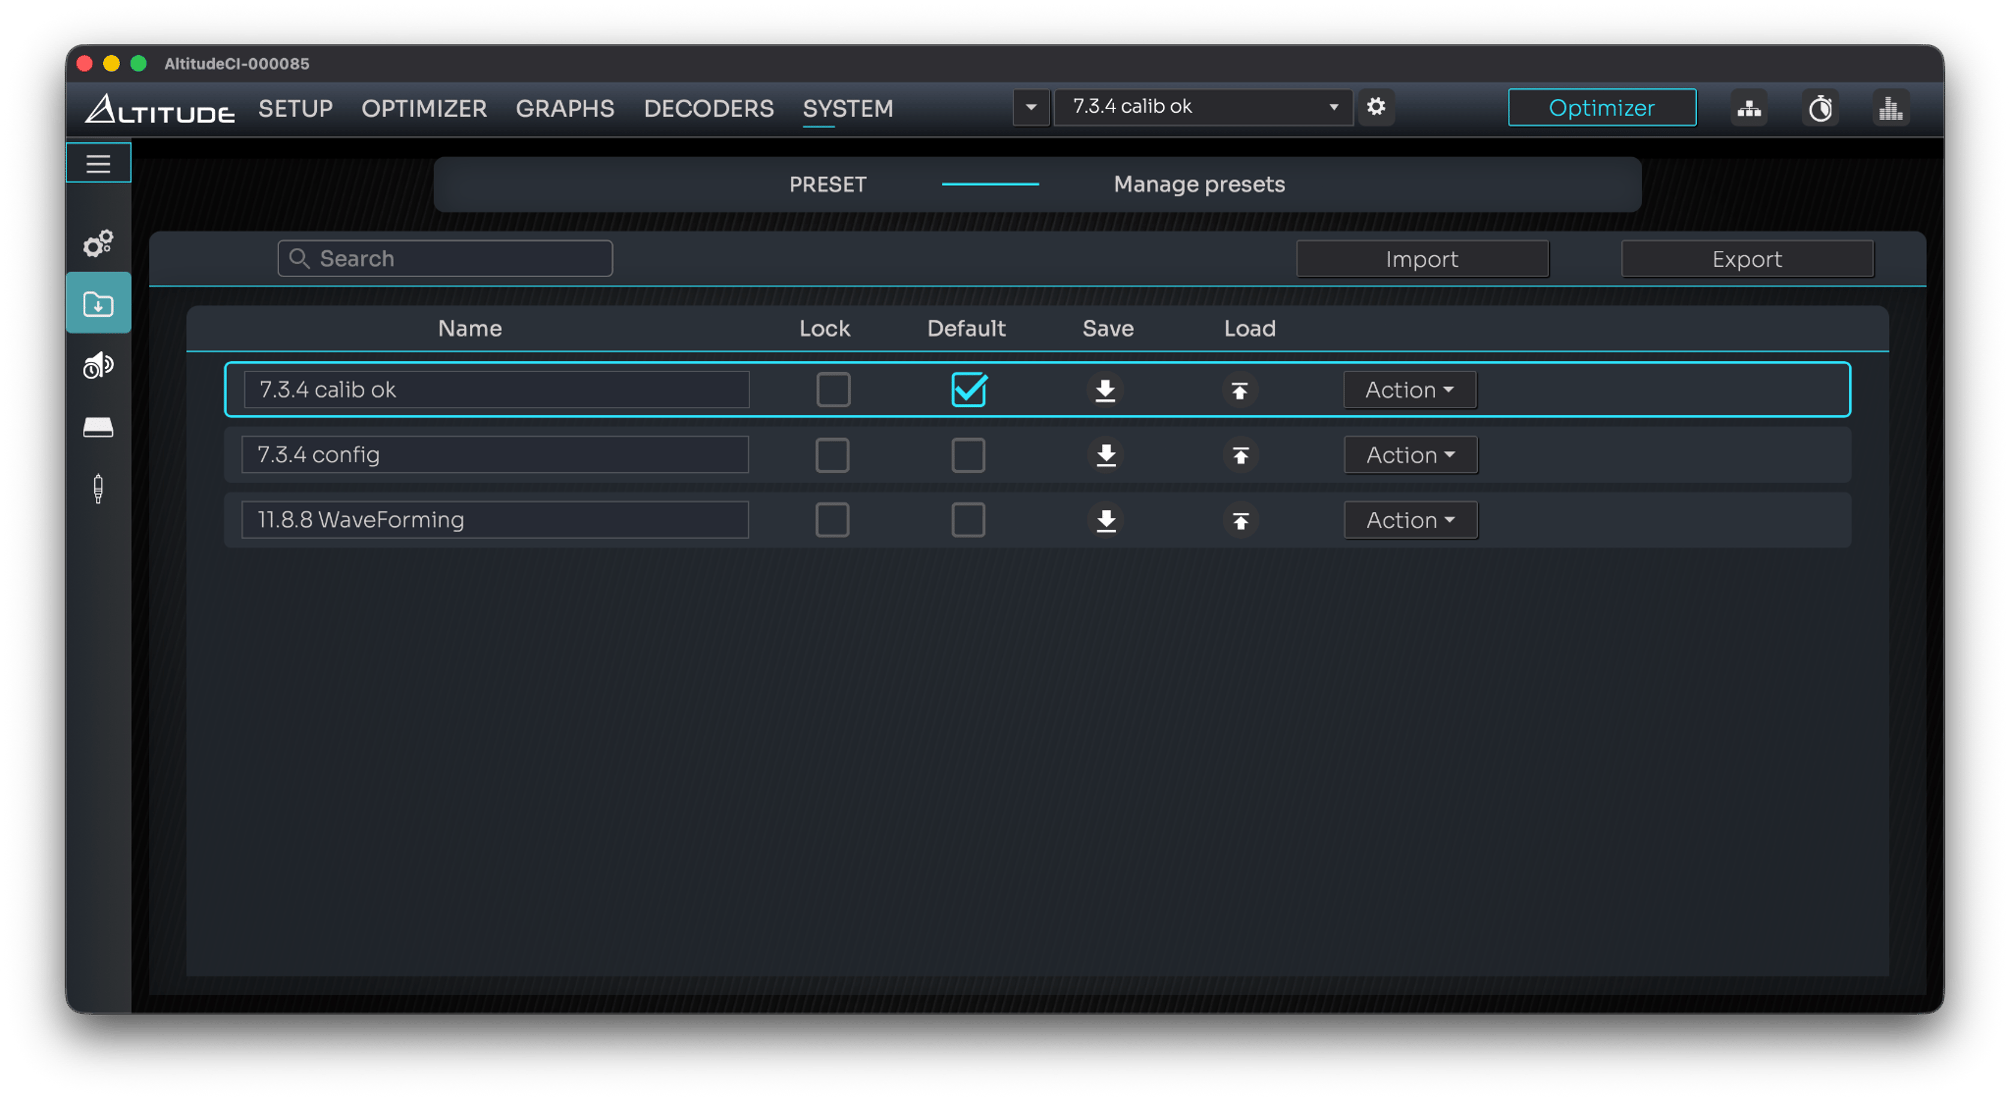Set 11.8.8 WaveForming as default
This screenshot has width=2010, height=1100.
coord(968,520)
